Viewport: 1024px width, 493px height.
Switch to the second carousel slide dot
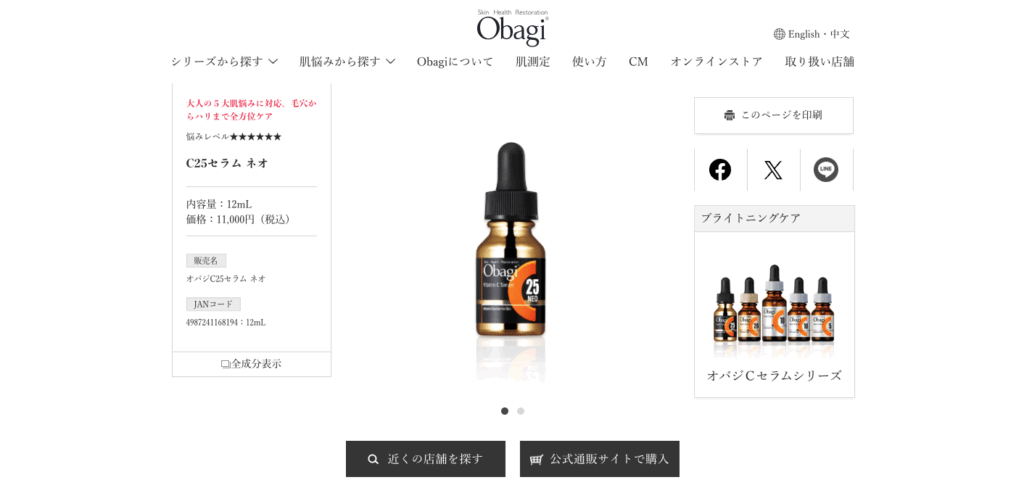pos(520,411)
